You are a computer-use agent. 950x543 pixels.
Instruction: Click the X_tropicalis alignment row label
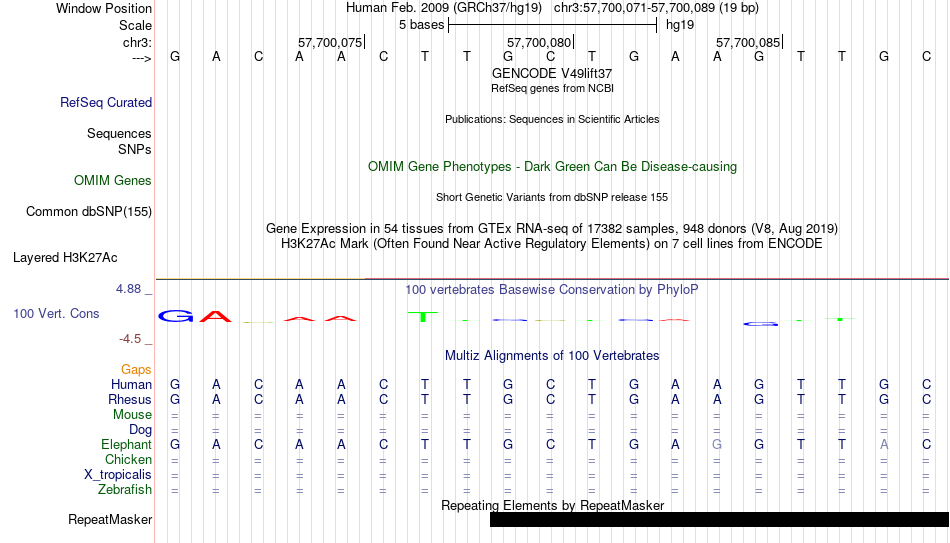click(118, 475)
